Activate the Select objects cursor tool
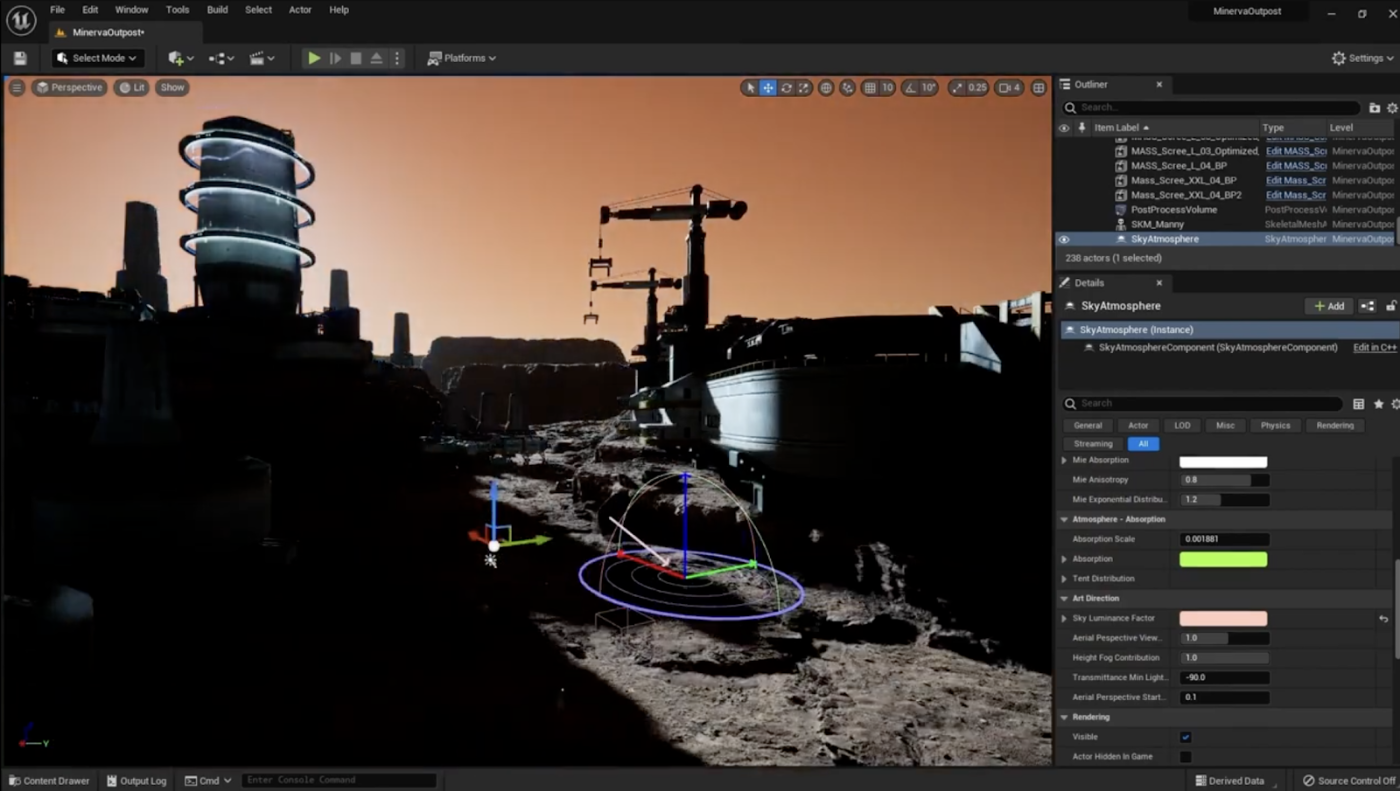 coord(750,88)
